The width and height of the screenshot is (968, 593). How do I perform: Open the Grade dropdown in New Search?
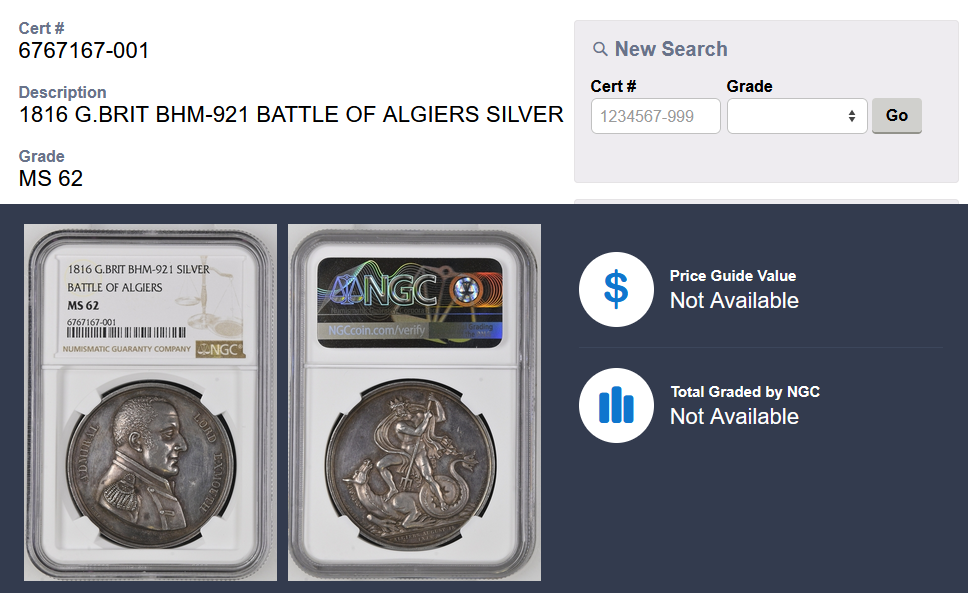pos(796,116)
